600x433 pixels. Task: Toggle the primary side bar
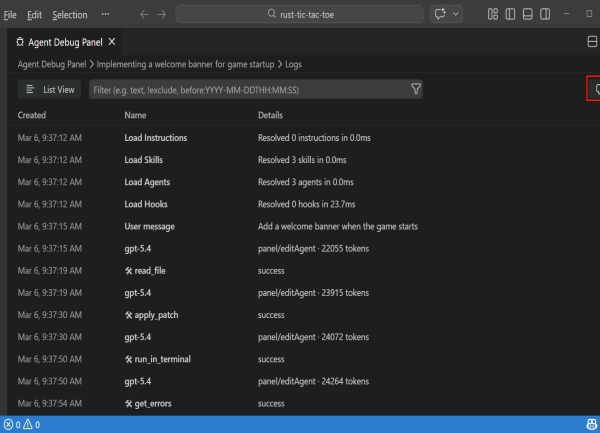tap(510, 15)
